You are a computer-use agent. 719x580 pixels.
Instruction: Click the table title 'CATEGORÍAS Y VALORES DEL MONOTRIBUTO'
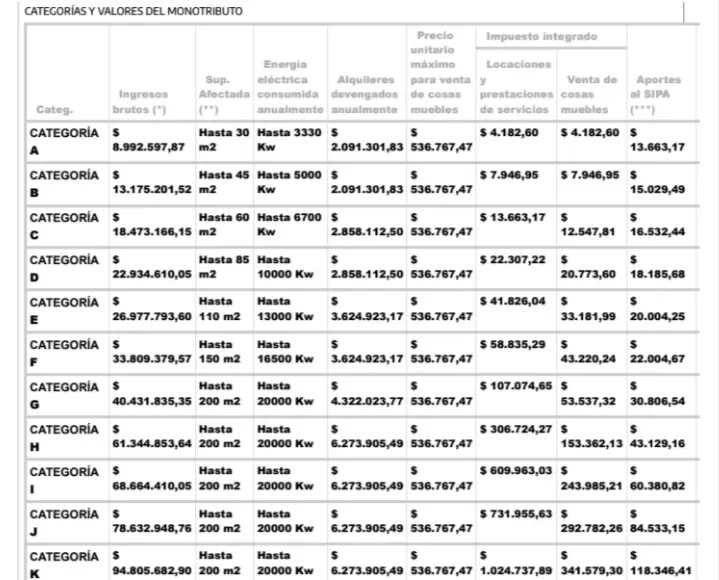pyautogui.click(x=133, y=11)
